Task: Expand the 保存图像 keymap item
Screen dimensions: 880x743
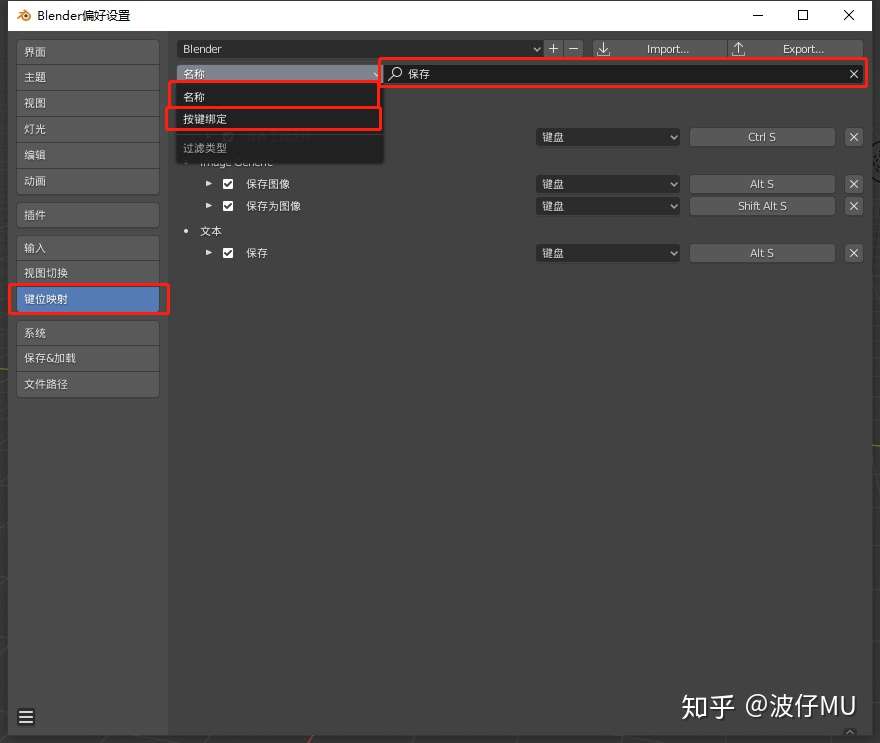Action: coord(209,184)
